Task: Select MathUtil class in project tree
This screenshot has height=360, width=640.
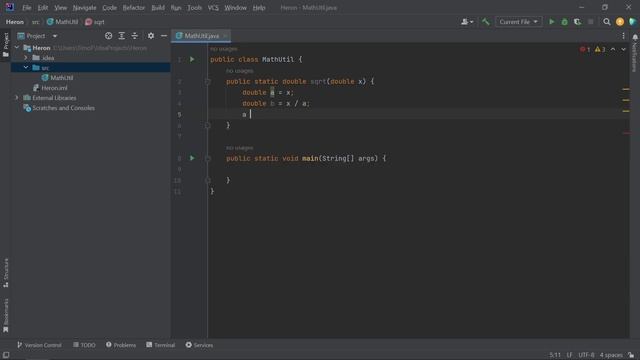Action: [x=58, y=78]
